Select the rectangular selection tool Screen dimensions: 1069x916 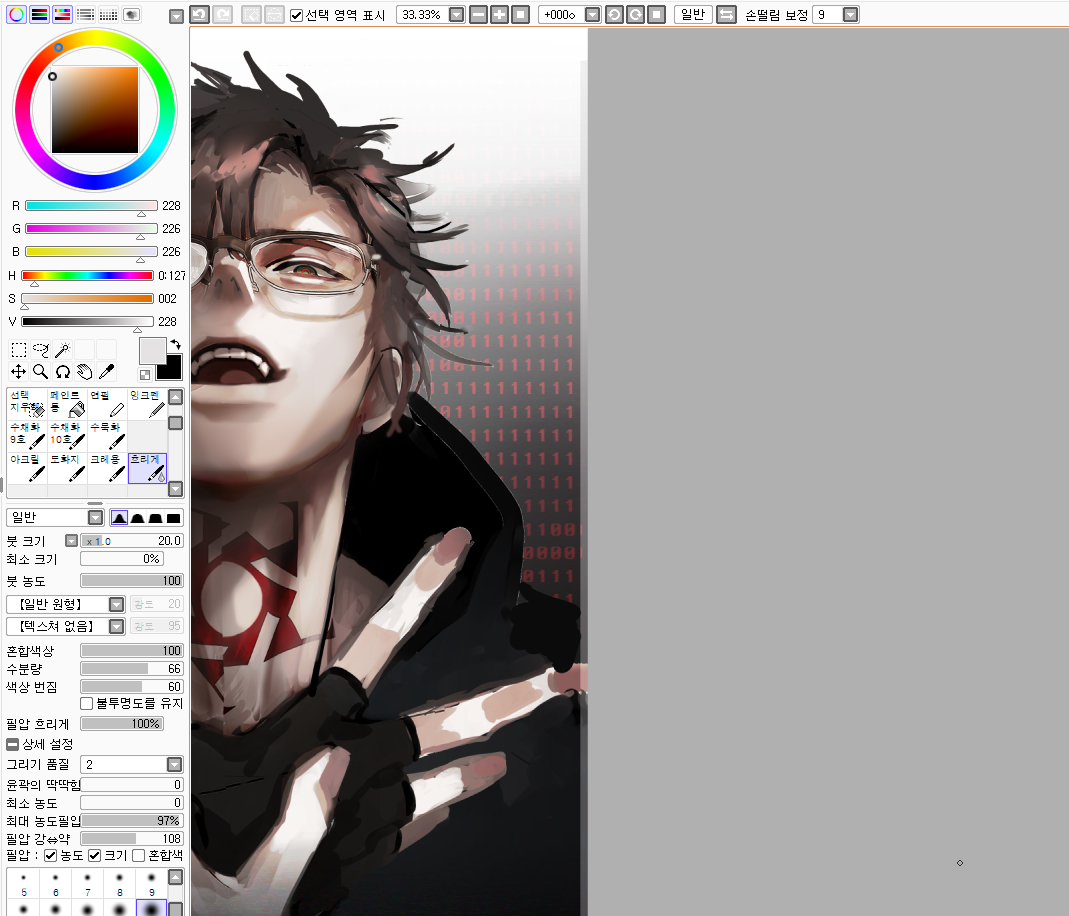pos(19,350)
